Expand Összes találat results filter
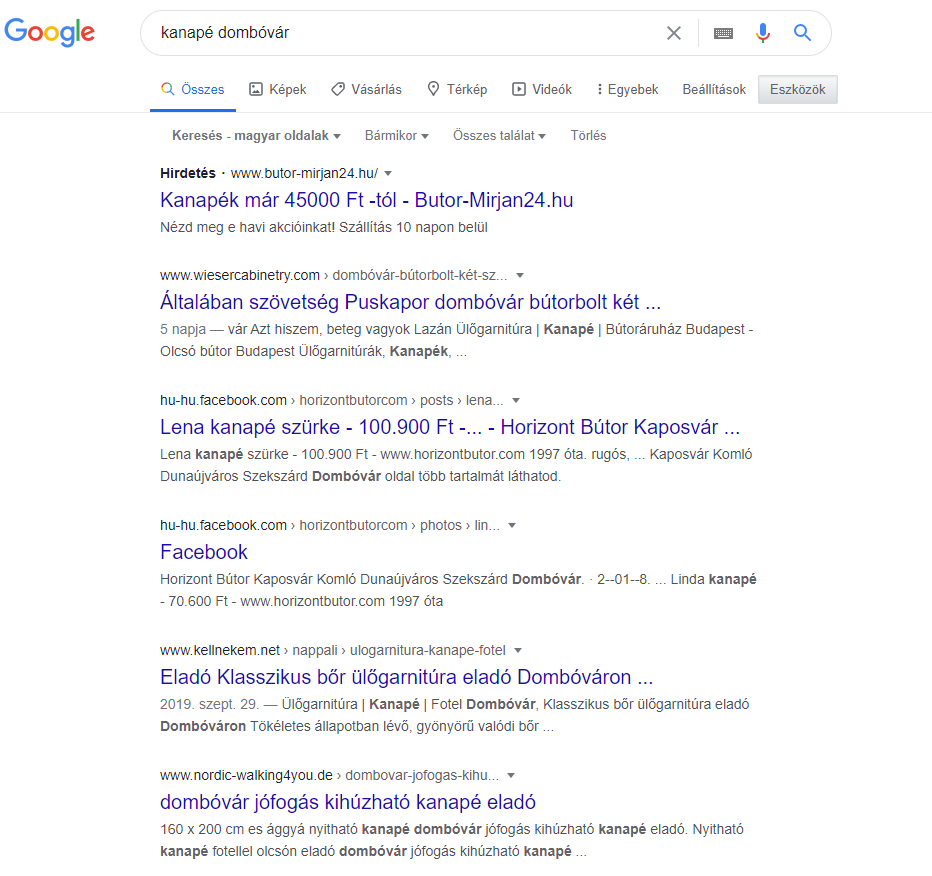This screenshot has width=932, height=876. coord(499,136)
